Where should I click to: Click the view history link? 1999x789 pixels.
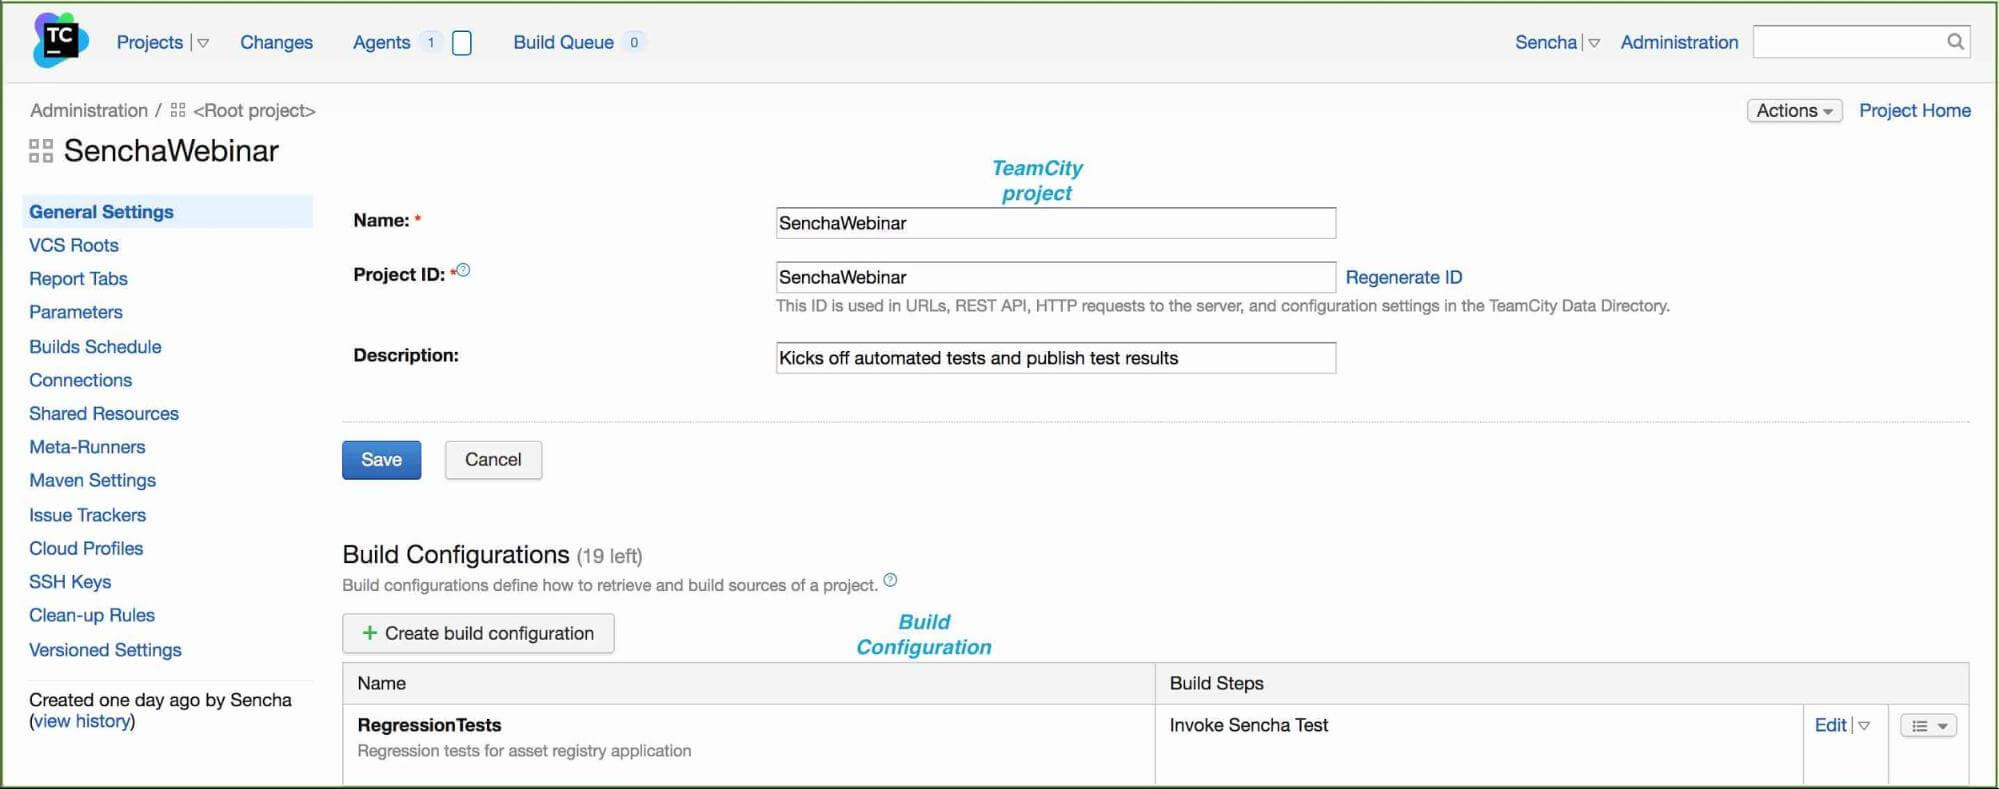pyautogui.click(x=82, y=721)
